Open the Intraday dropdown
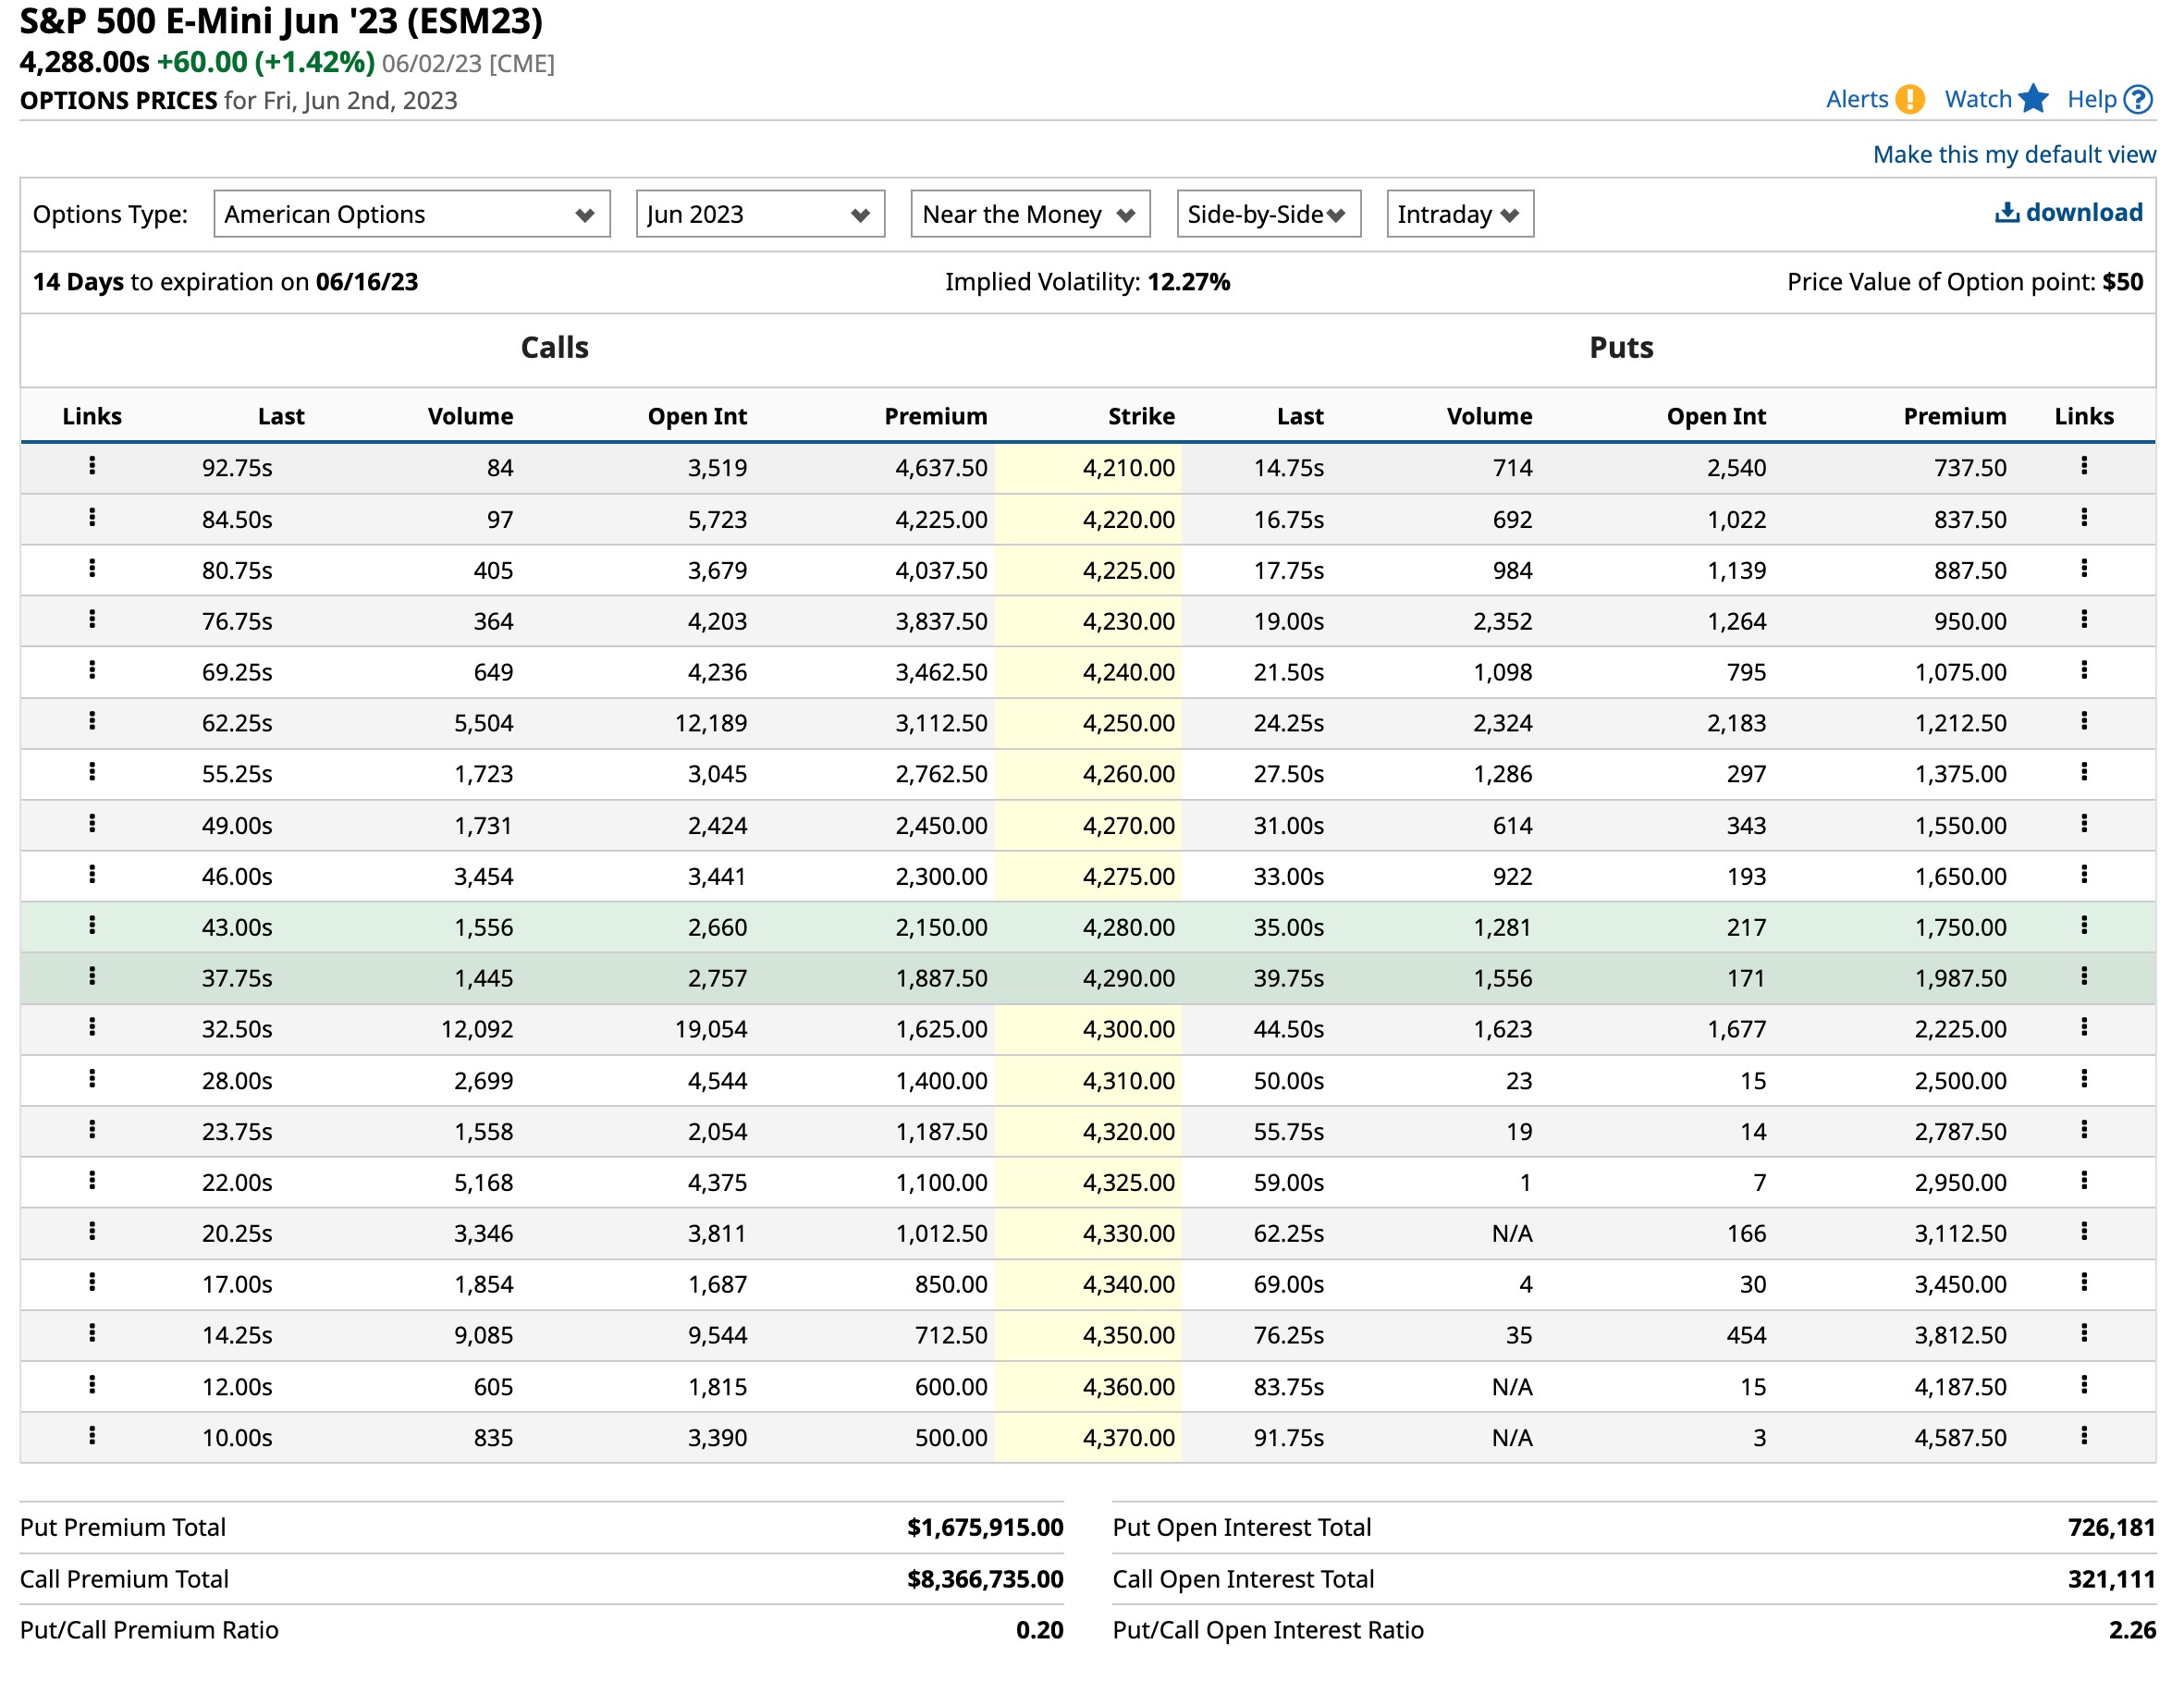The width and height of the screenshot is (2184, 1681). click(x=1460, y=214)
